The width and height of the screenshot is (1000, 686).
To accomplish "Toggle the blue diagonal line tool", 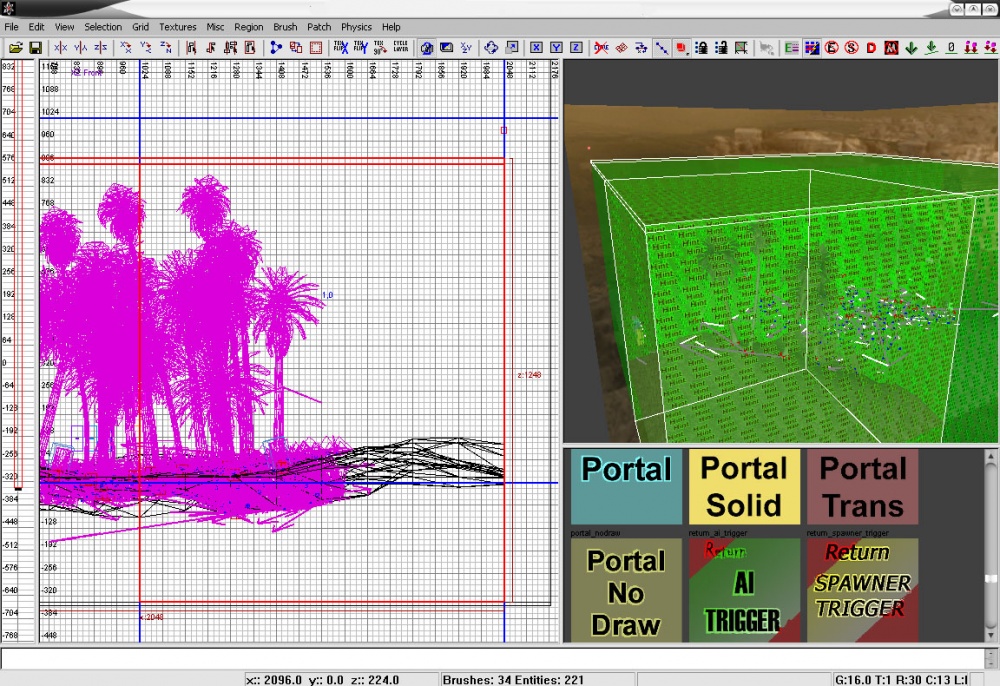I will pos(662,48).
